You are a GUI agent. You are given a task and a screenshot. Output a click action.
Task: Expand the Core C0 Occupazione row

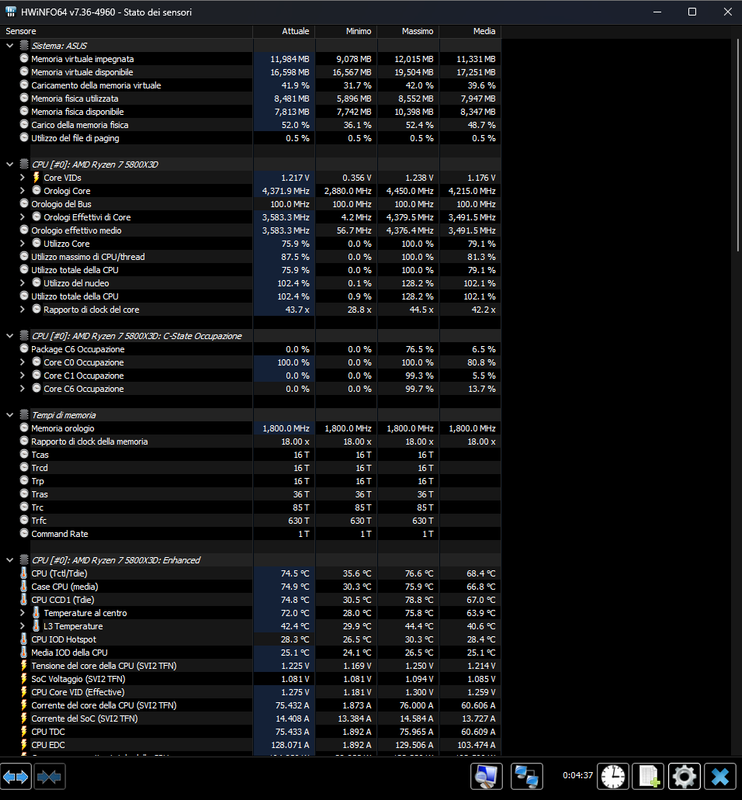(x=22, y=362)
